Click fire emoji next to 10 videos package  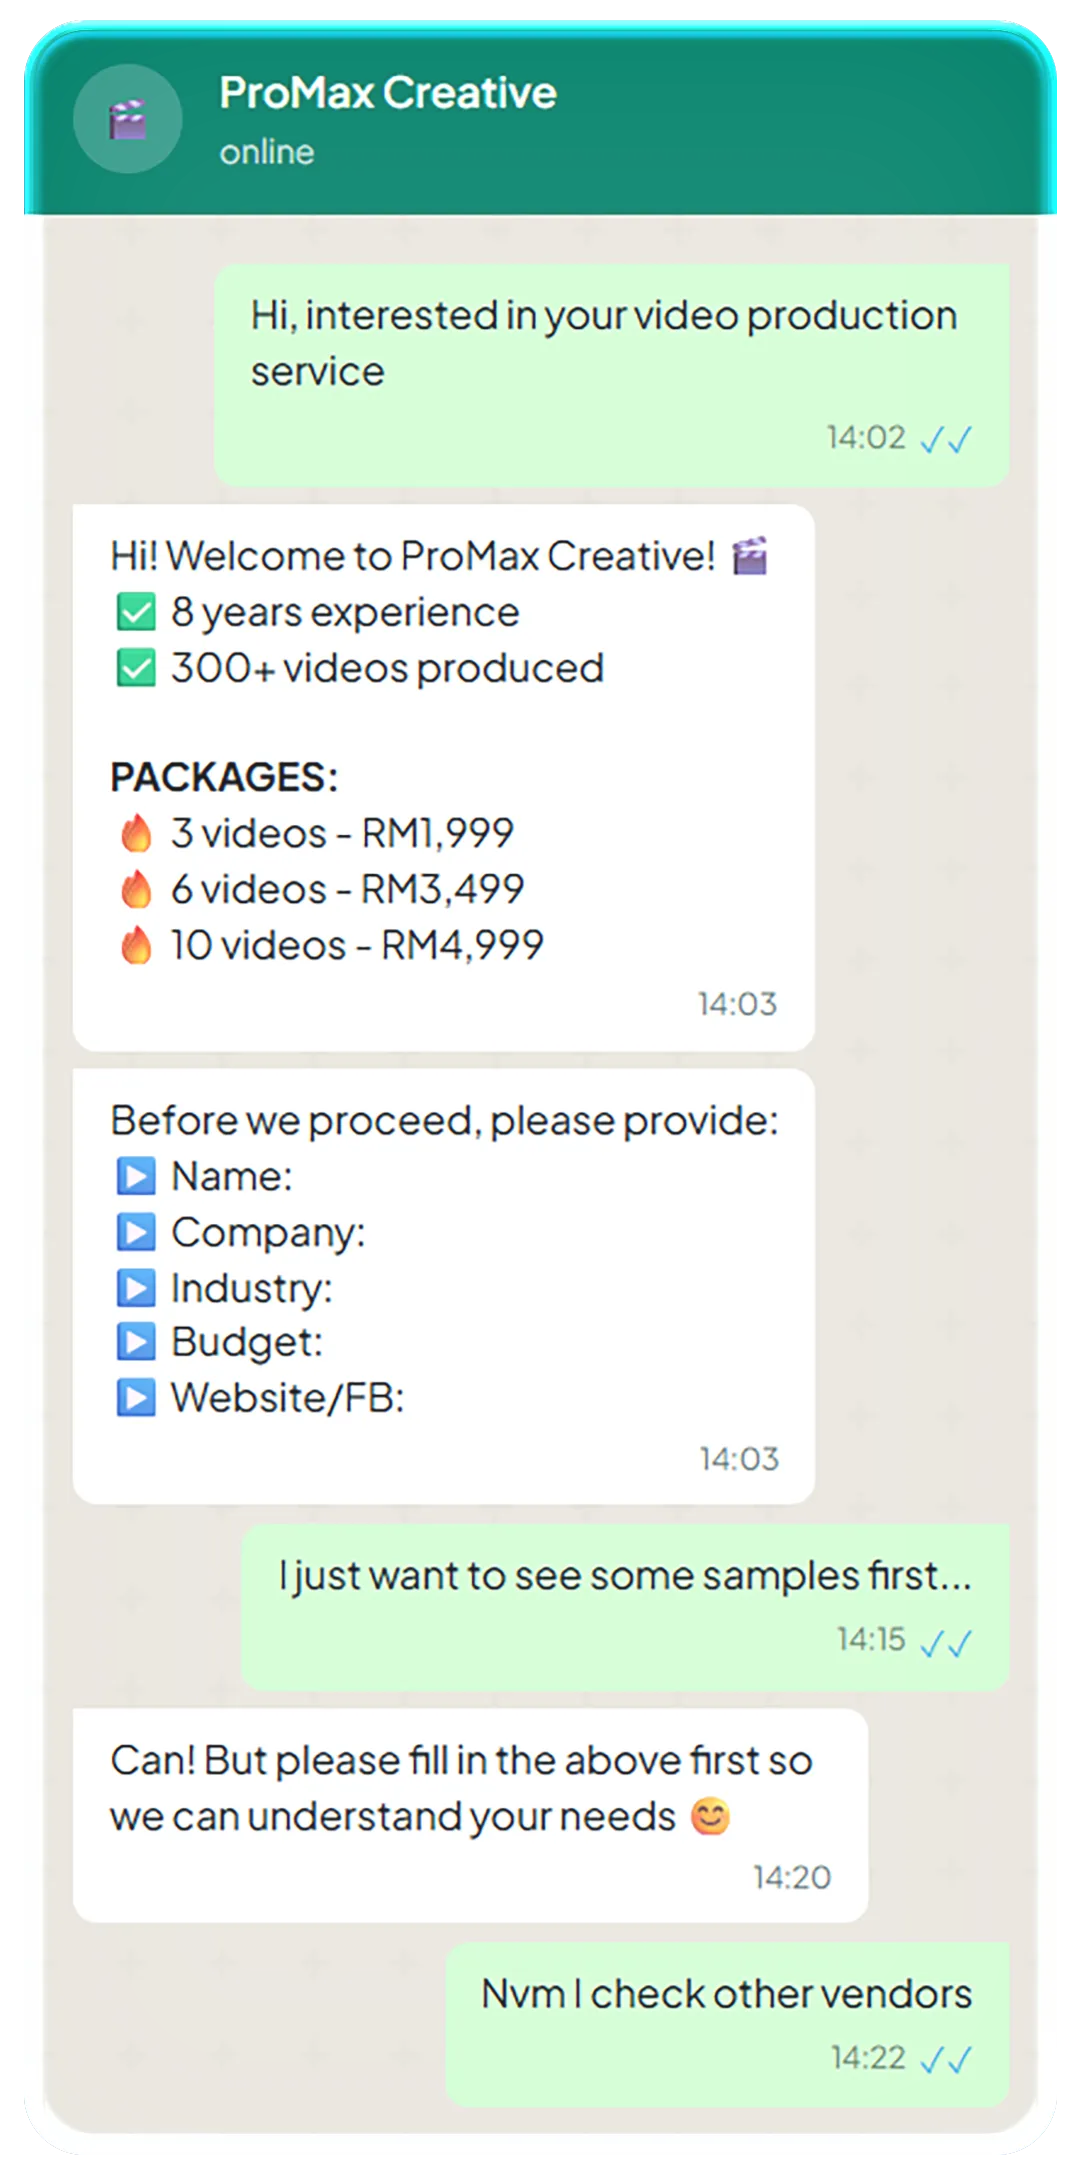click(136, 944)
